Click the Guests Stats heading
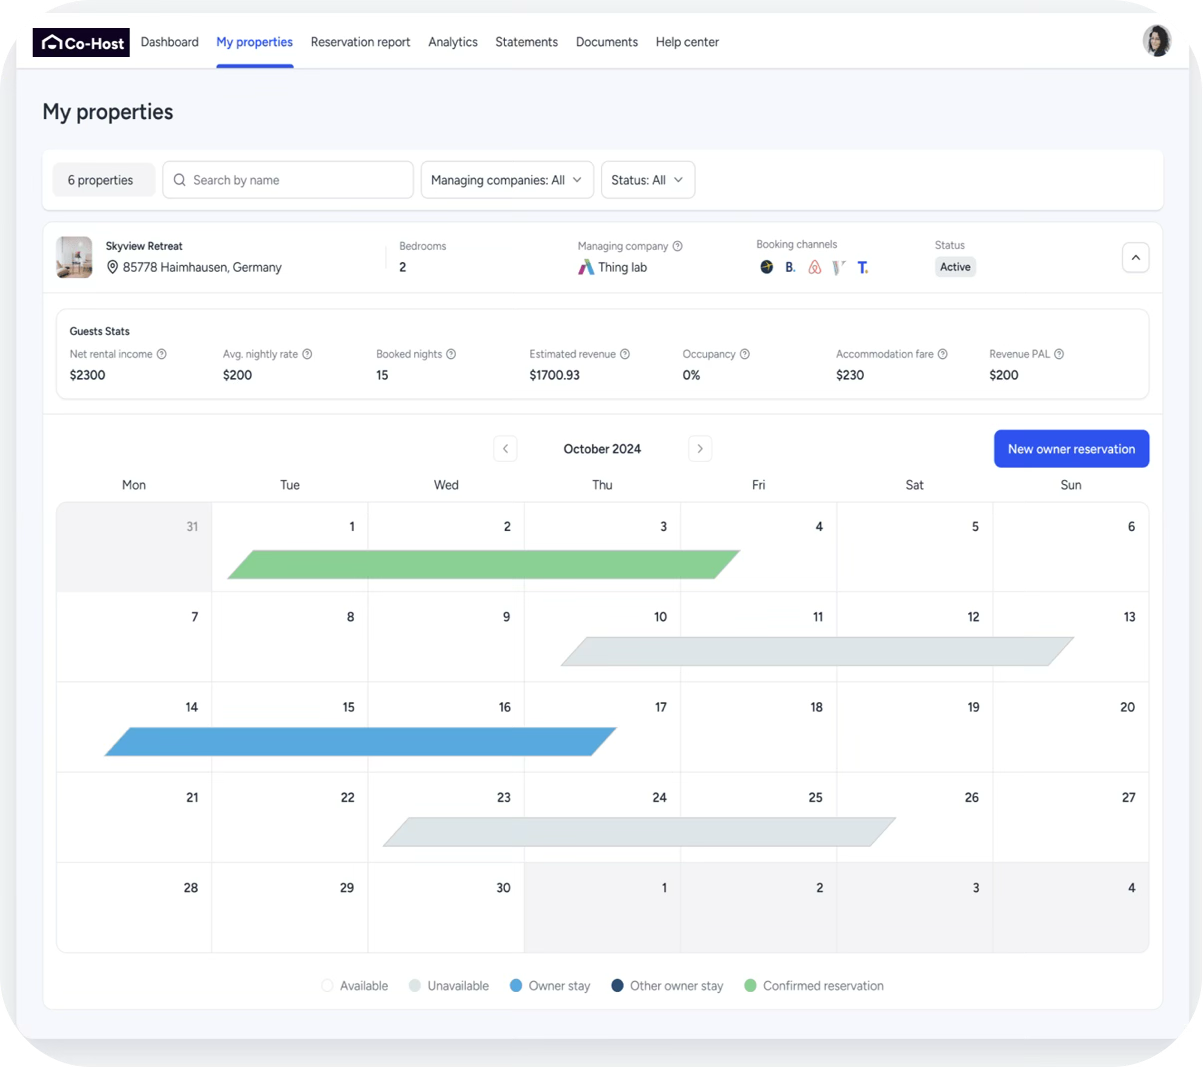Screen dimensions: 1203x1067 99,331
